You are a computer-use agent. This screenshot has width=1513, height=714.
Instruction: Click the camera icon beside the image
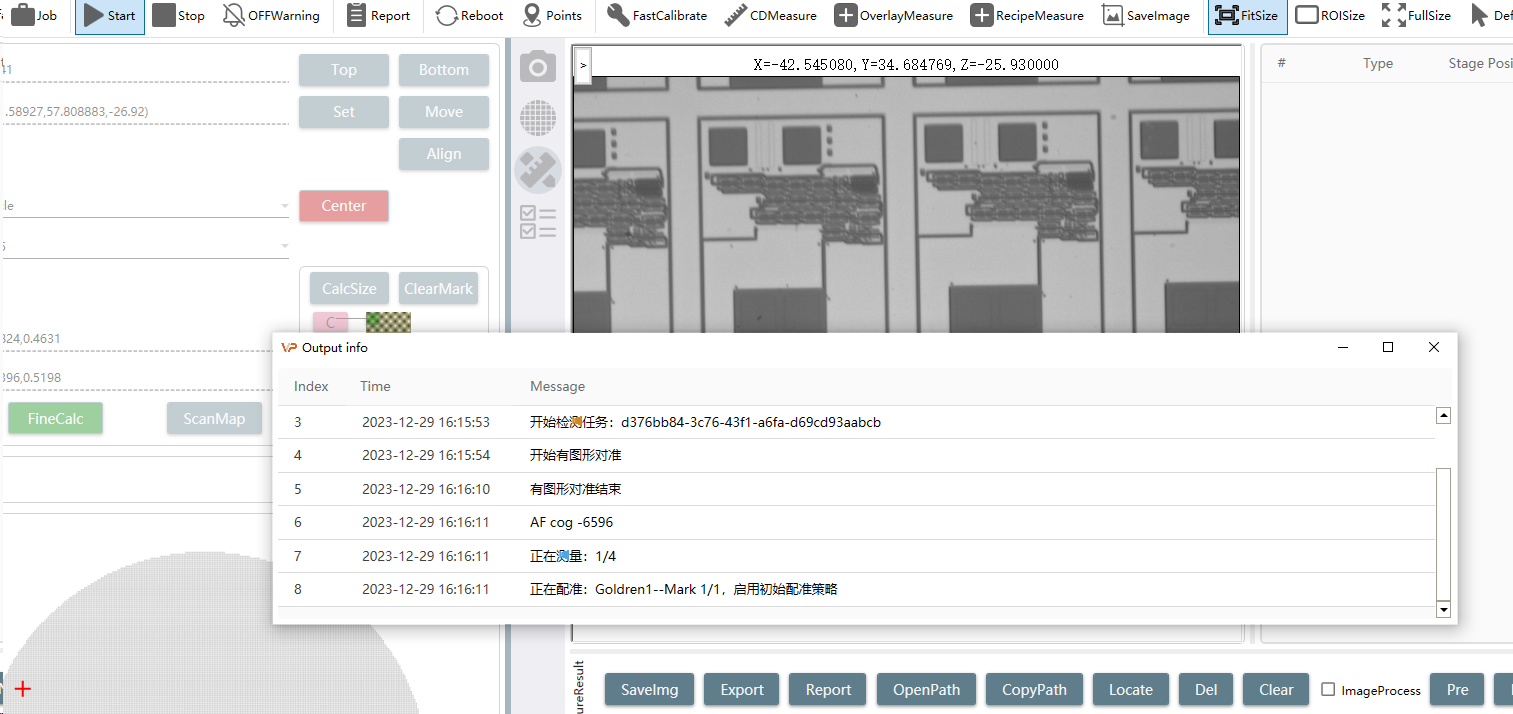[538, 67]
